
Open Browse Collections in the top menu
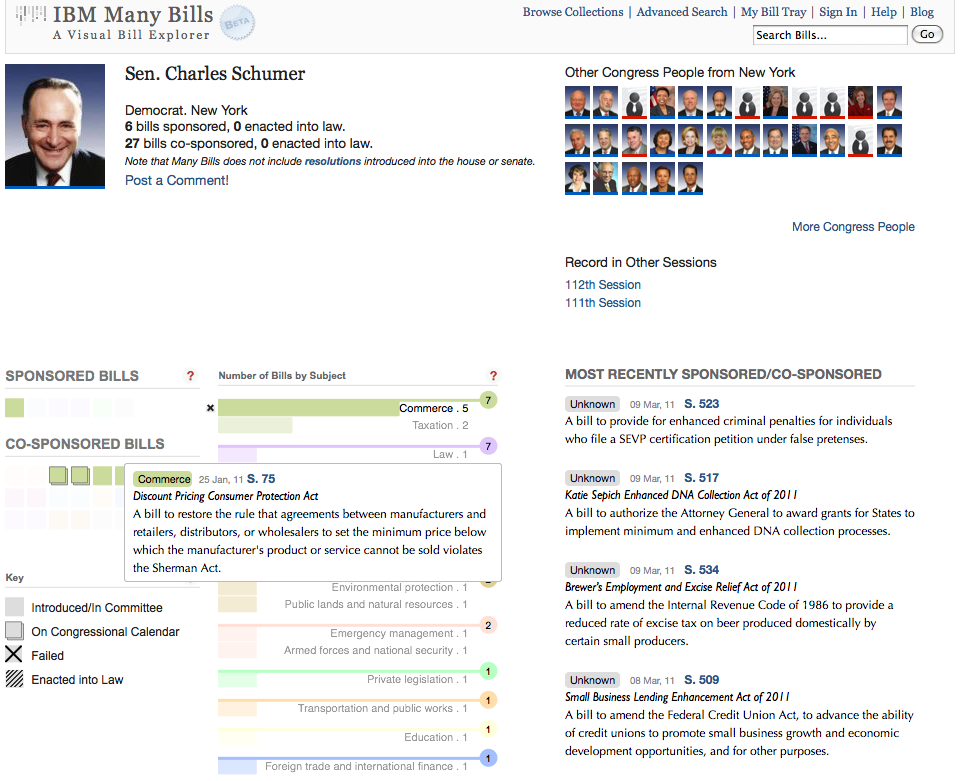[x=573, y=12]
